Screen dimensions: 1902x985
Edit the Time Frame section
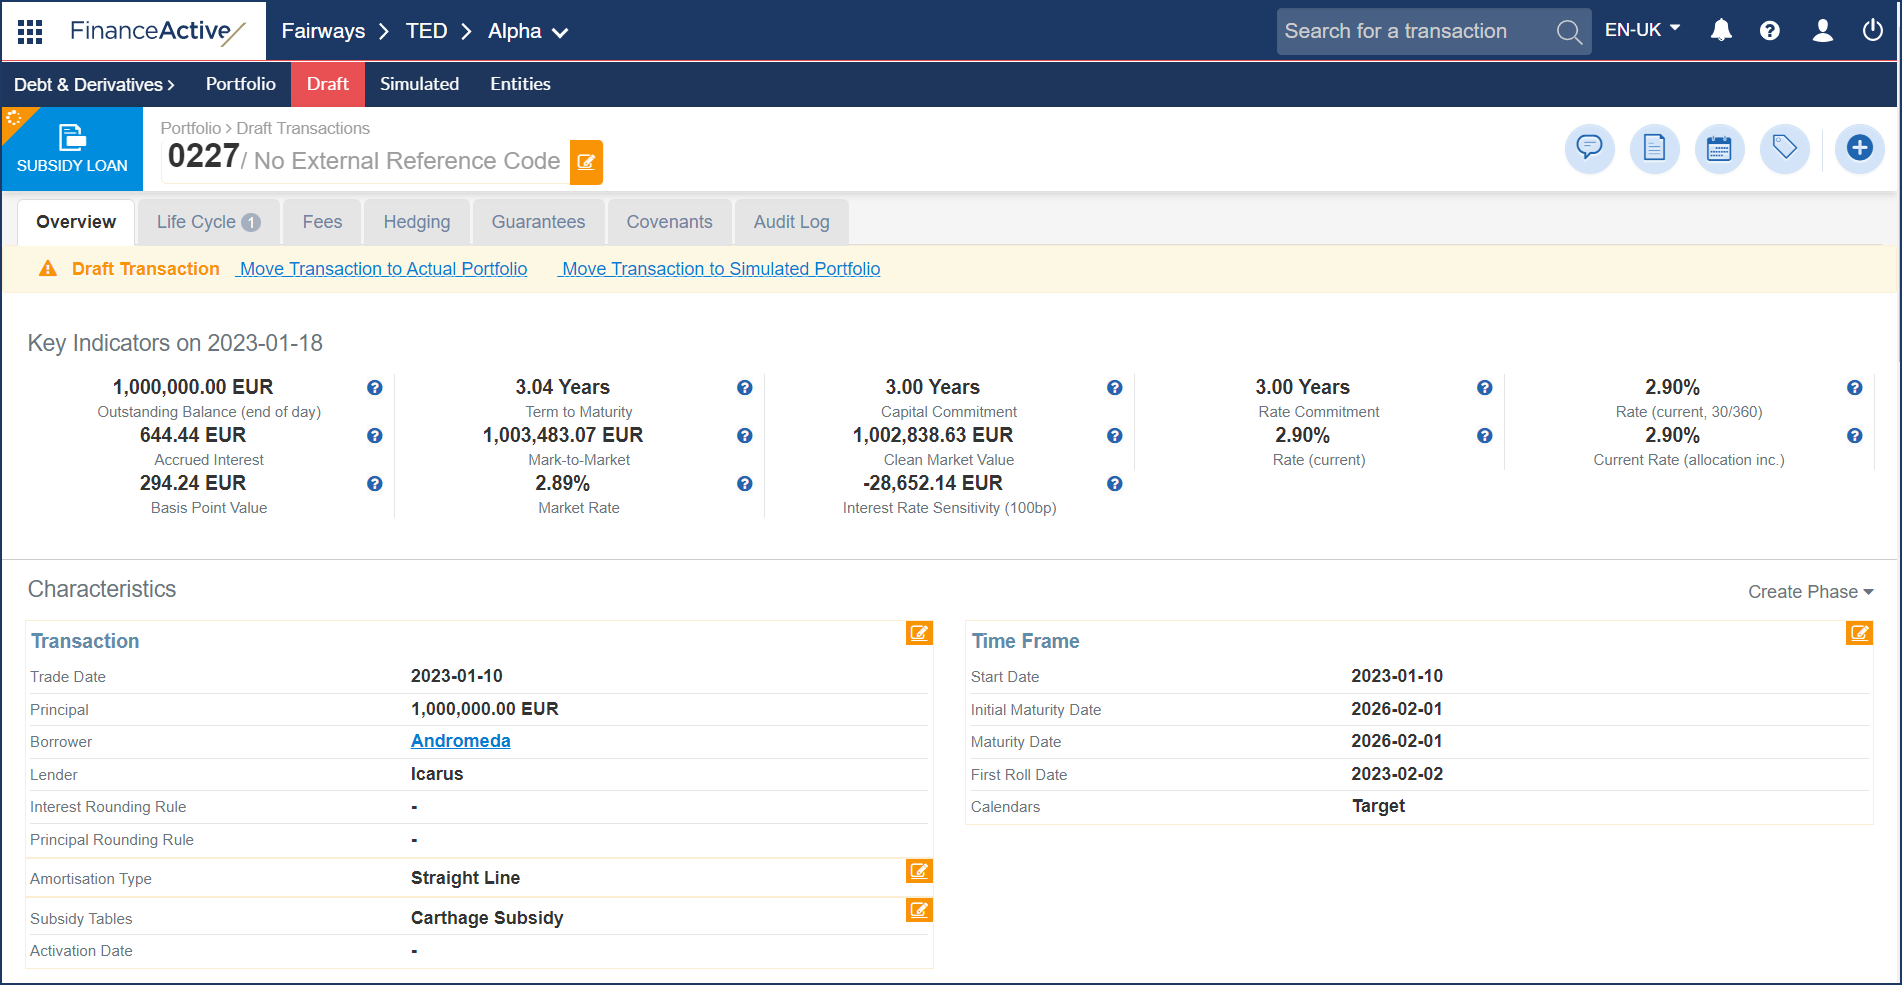1859,633
